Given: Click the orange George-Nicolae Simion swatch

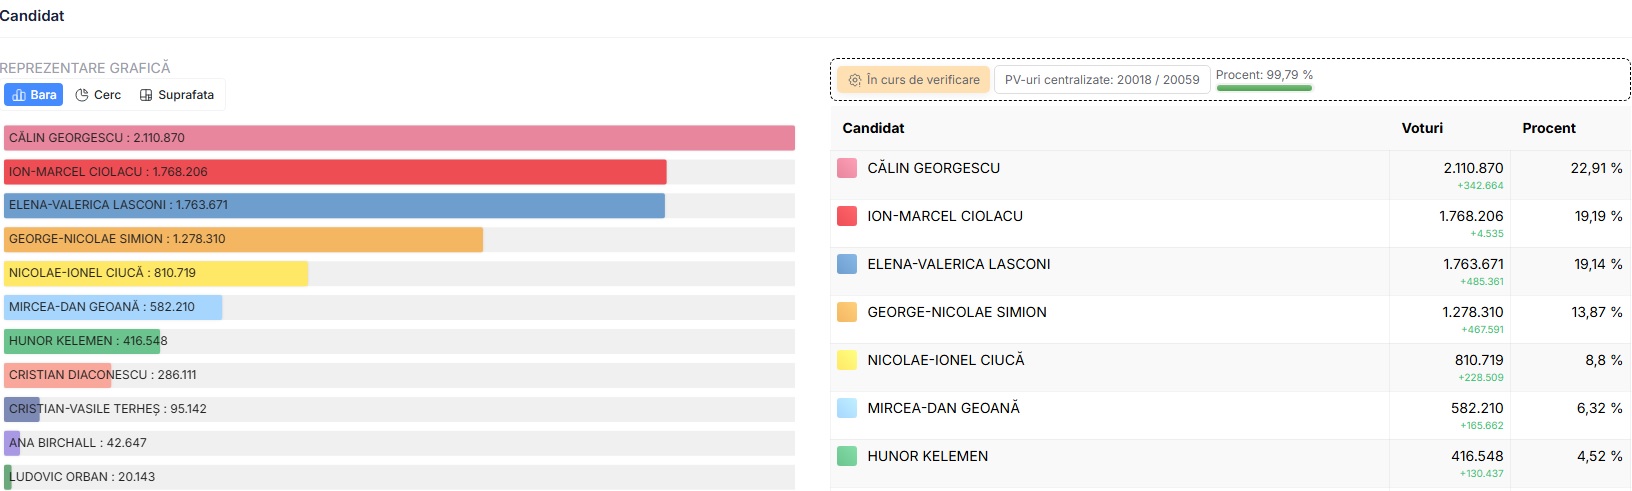Looking at the screenshot, I should pyautogui.click(x=847, y=312).
